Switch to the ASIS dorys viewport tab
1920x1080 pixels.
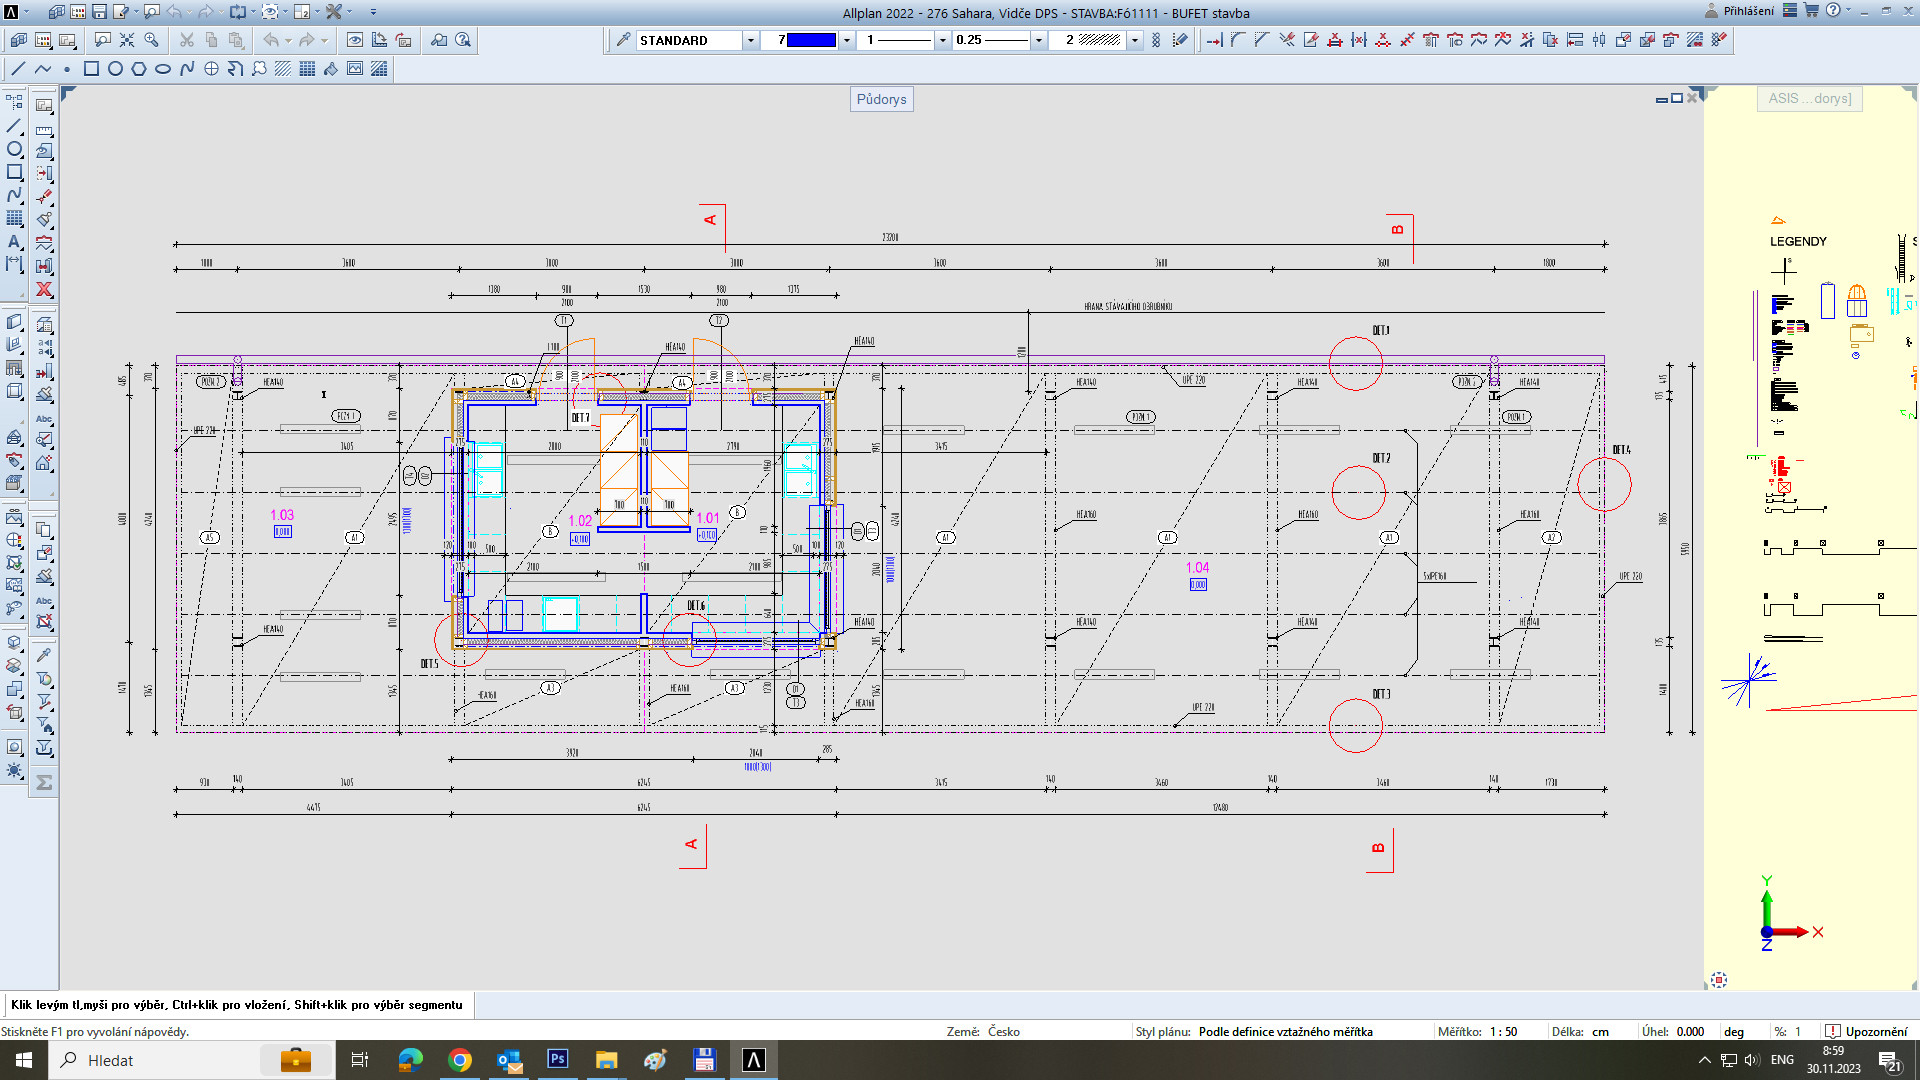point(1809,98)
